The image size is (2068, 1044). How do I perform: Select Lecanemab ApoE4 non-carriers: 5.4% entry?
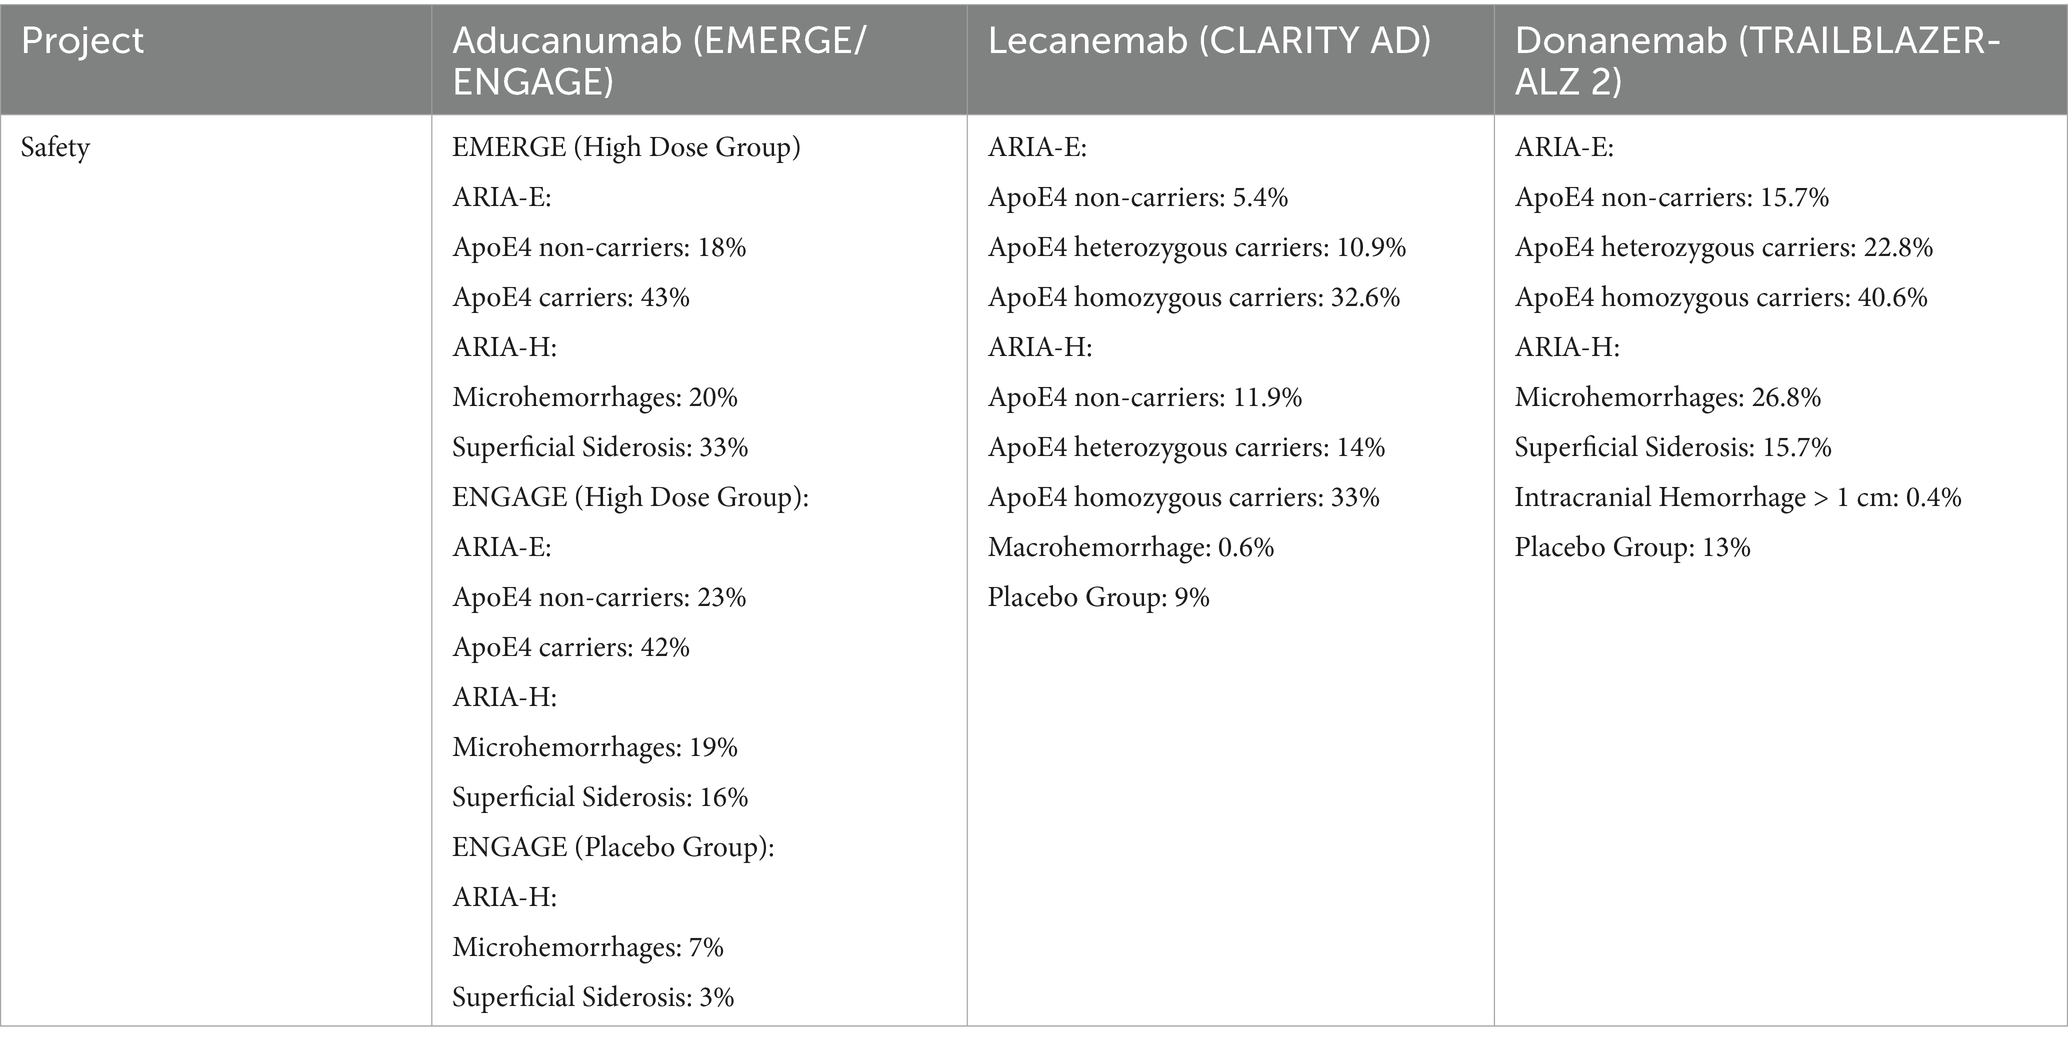coord(1138,197)
